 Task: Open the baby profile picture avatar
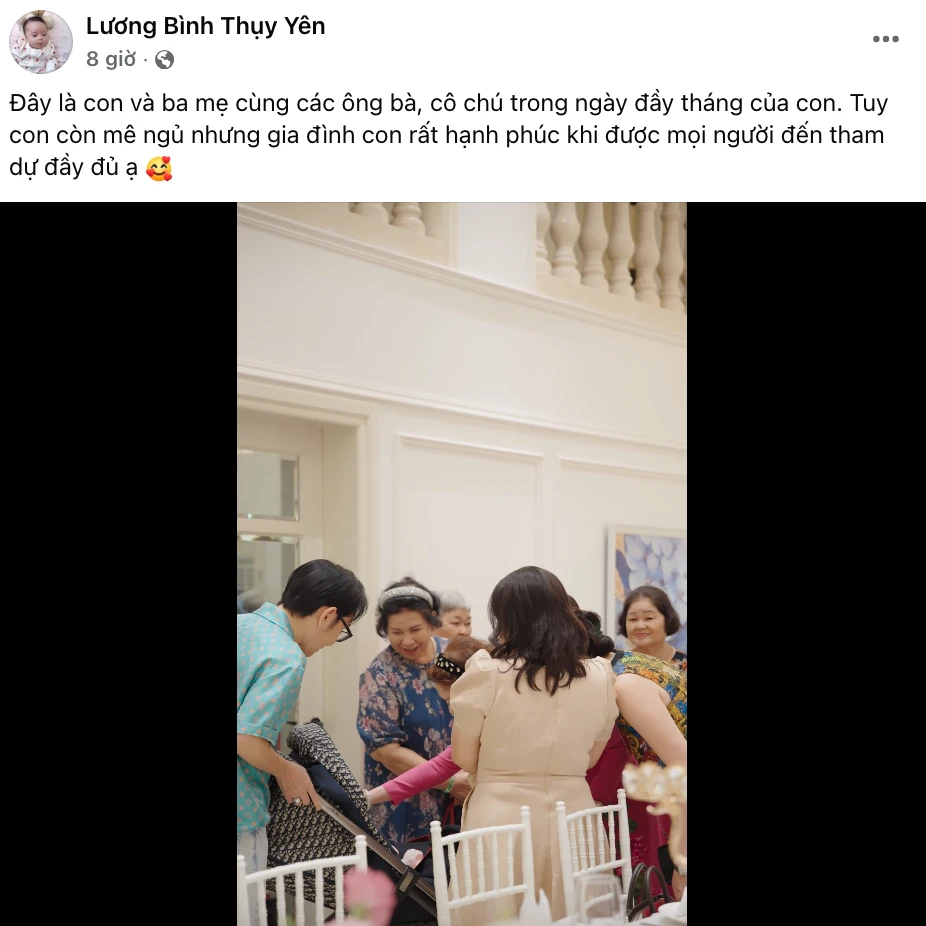click(x=41, y=41)
